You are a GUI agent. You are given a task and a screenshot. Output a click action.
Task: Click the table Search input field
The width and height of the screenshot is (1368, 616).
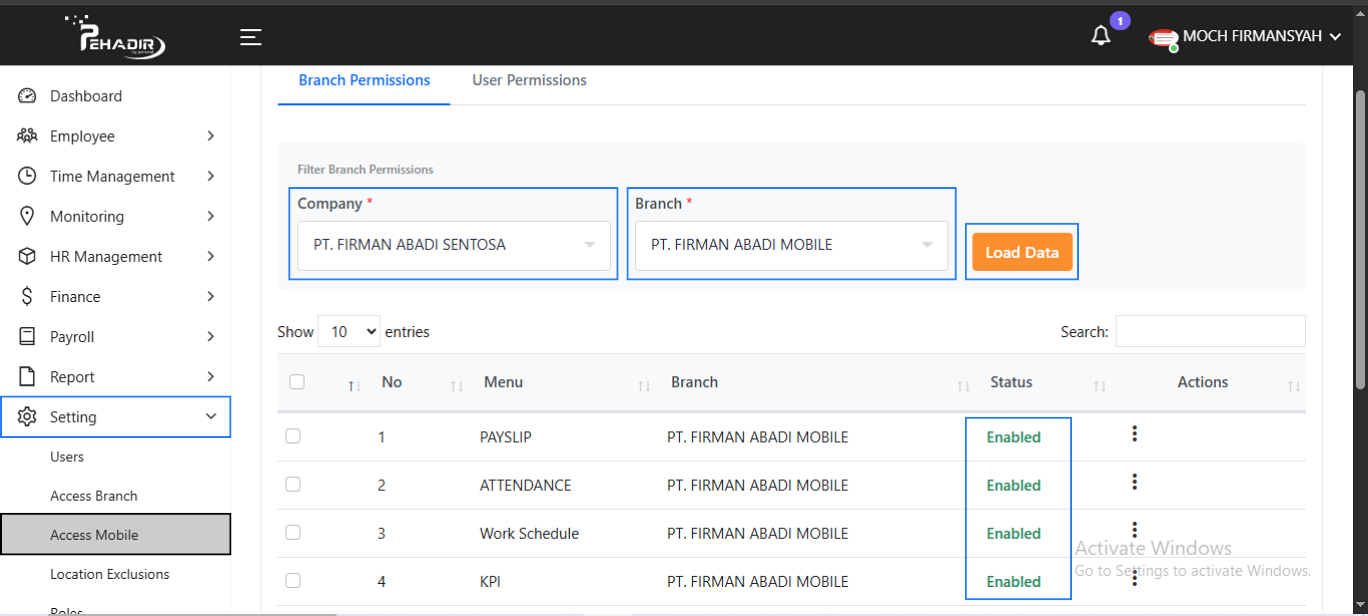point(1210,332)
